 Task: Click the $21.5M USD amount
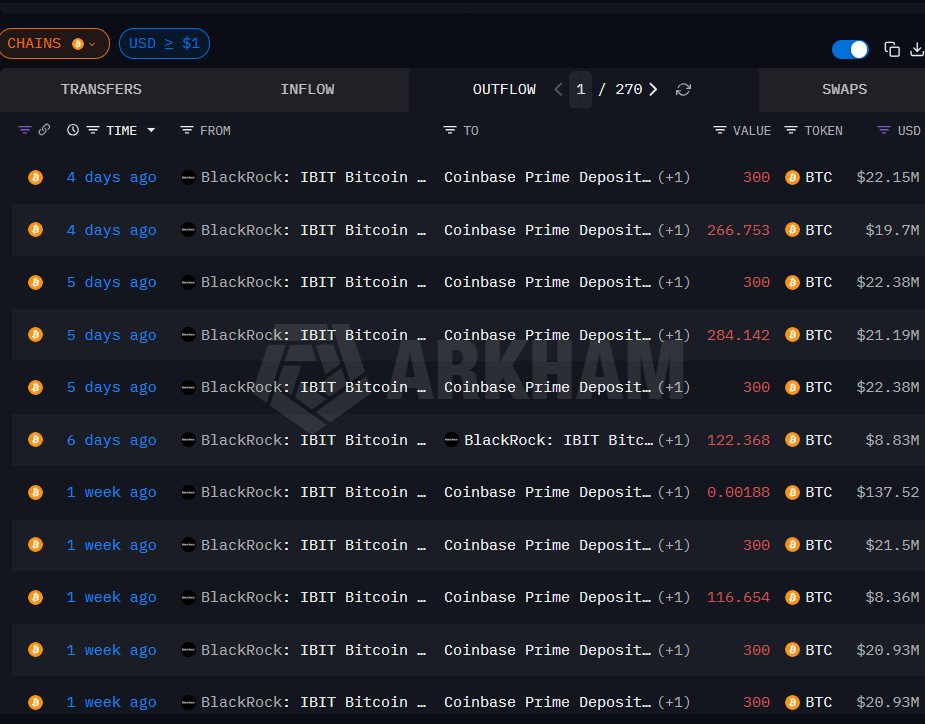click(892, 545)
